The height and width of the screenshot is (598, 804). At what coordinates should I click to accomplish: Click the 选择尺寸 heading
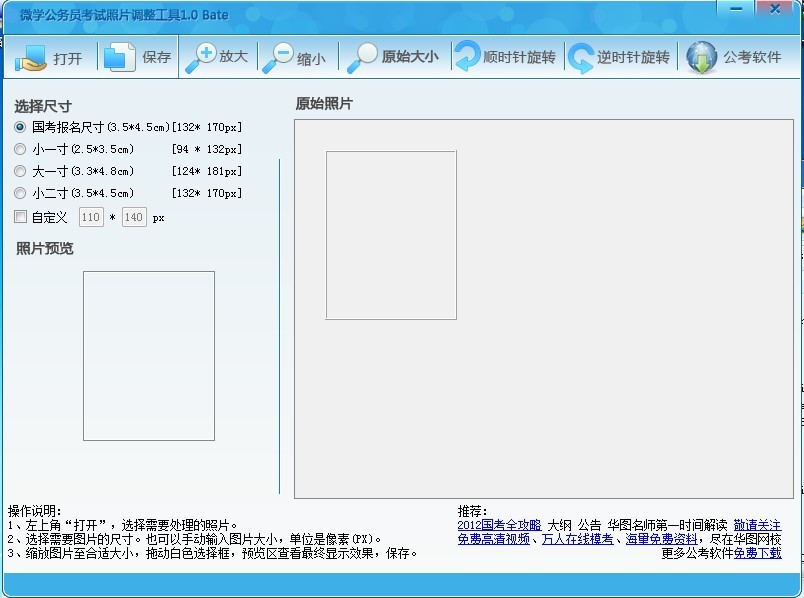coord(43,106)
